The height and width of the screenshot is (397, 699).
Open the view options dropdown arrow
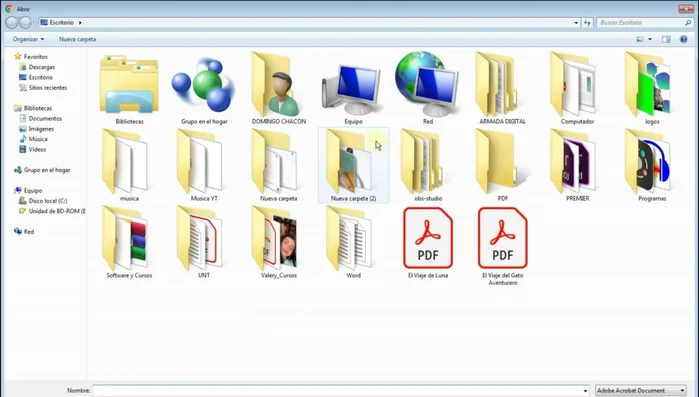[x=650, y=39]
